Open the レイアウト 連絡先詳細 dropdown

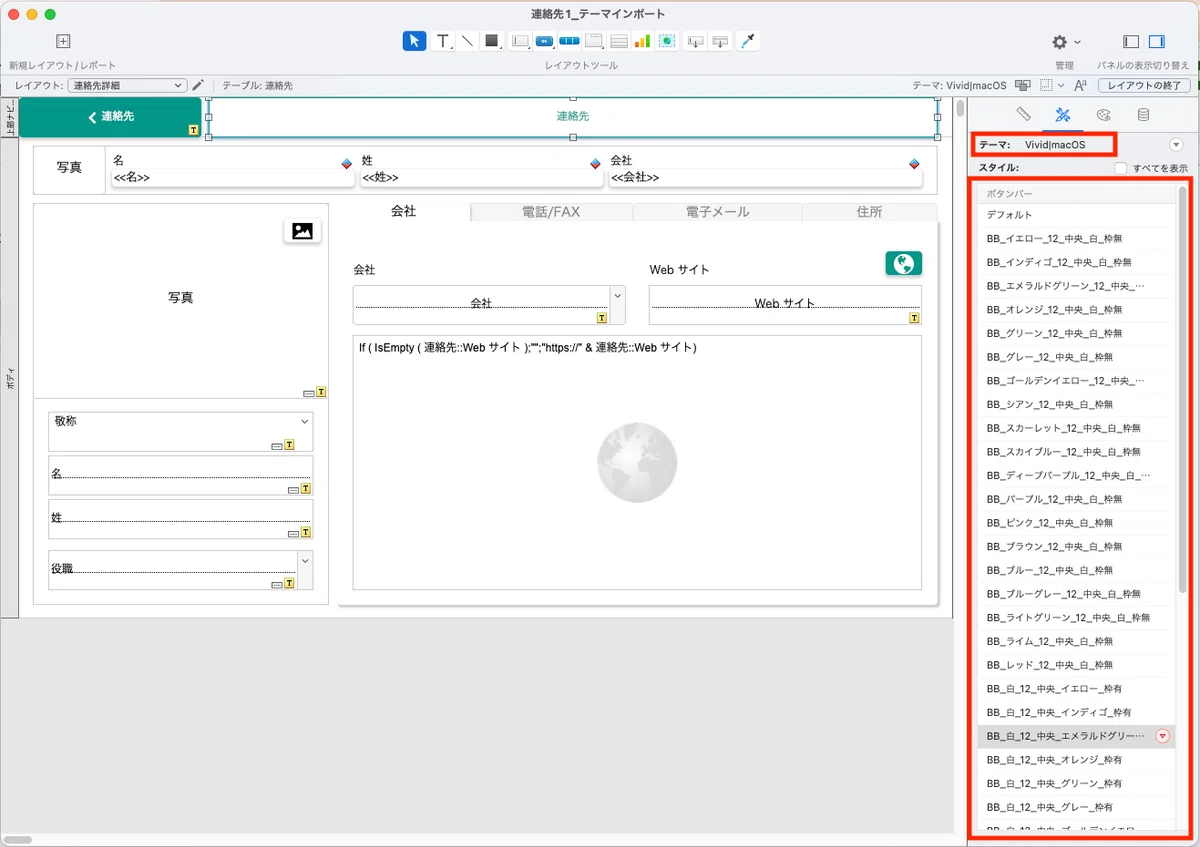click(127, 85)
